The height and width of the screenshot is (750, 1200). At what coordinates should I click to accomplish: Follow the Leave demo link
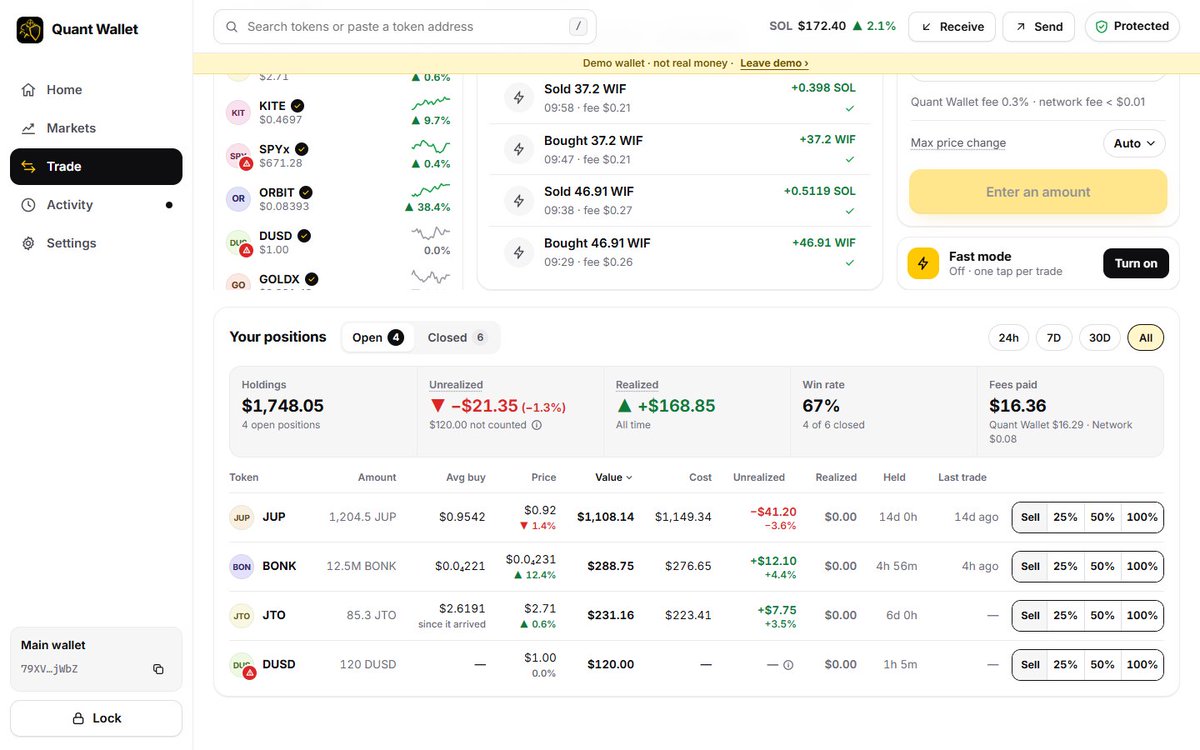tap(774, 63)
